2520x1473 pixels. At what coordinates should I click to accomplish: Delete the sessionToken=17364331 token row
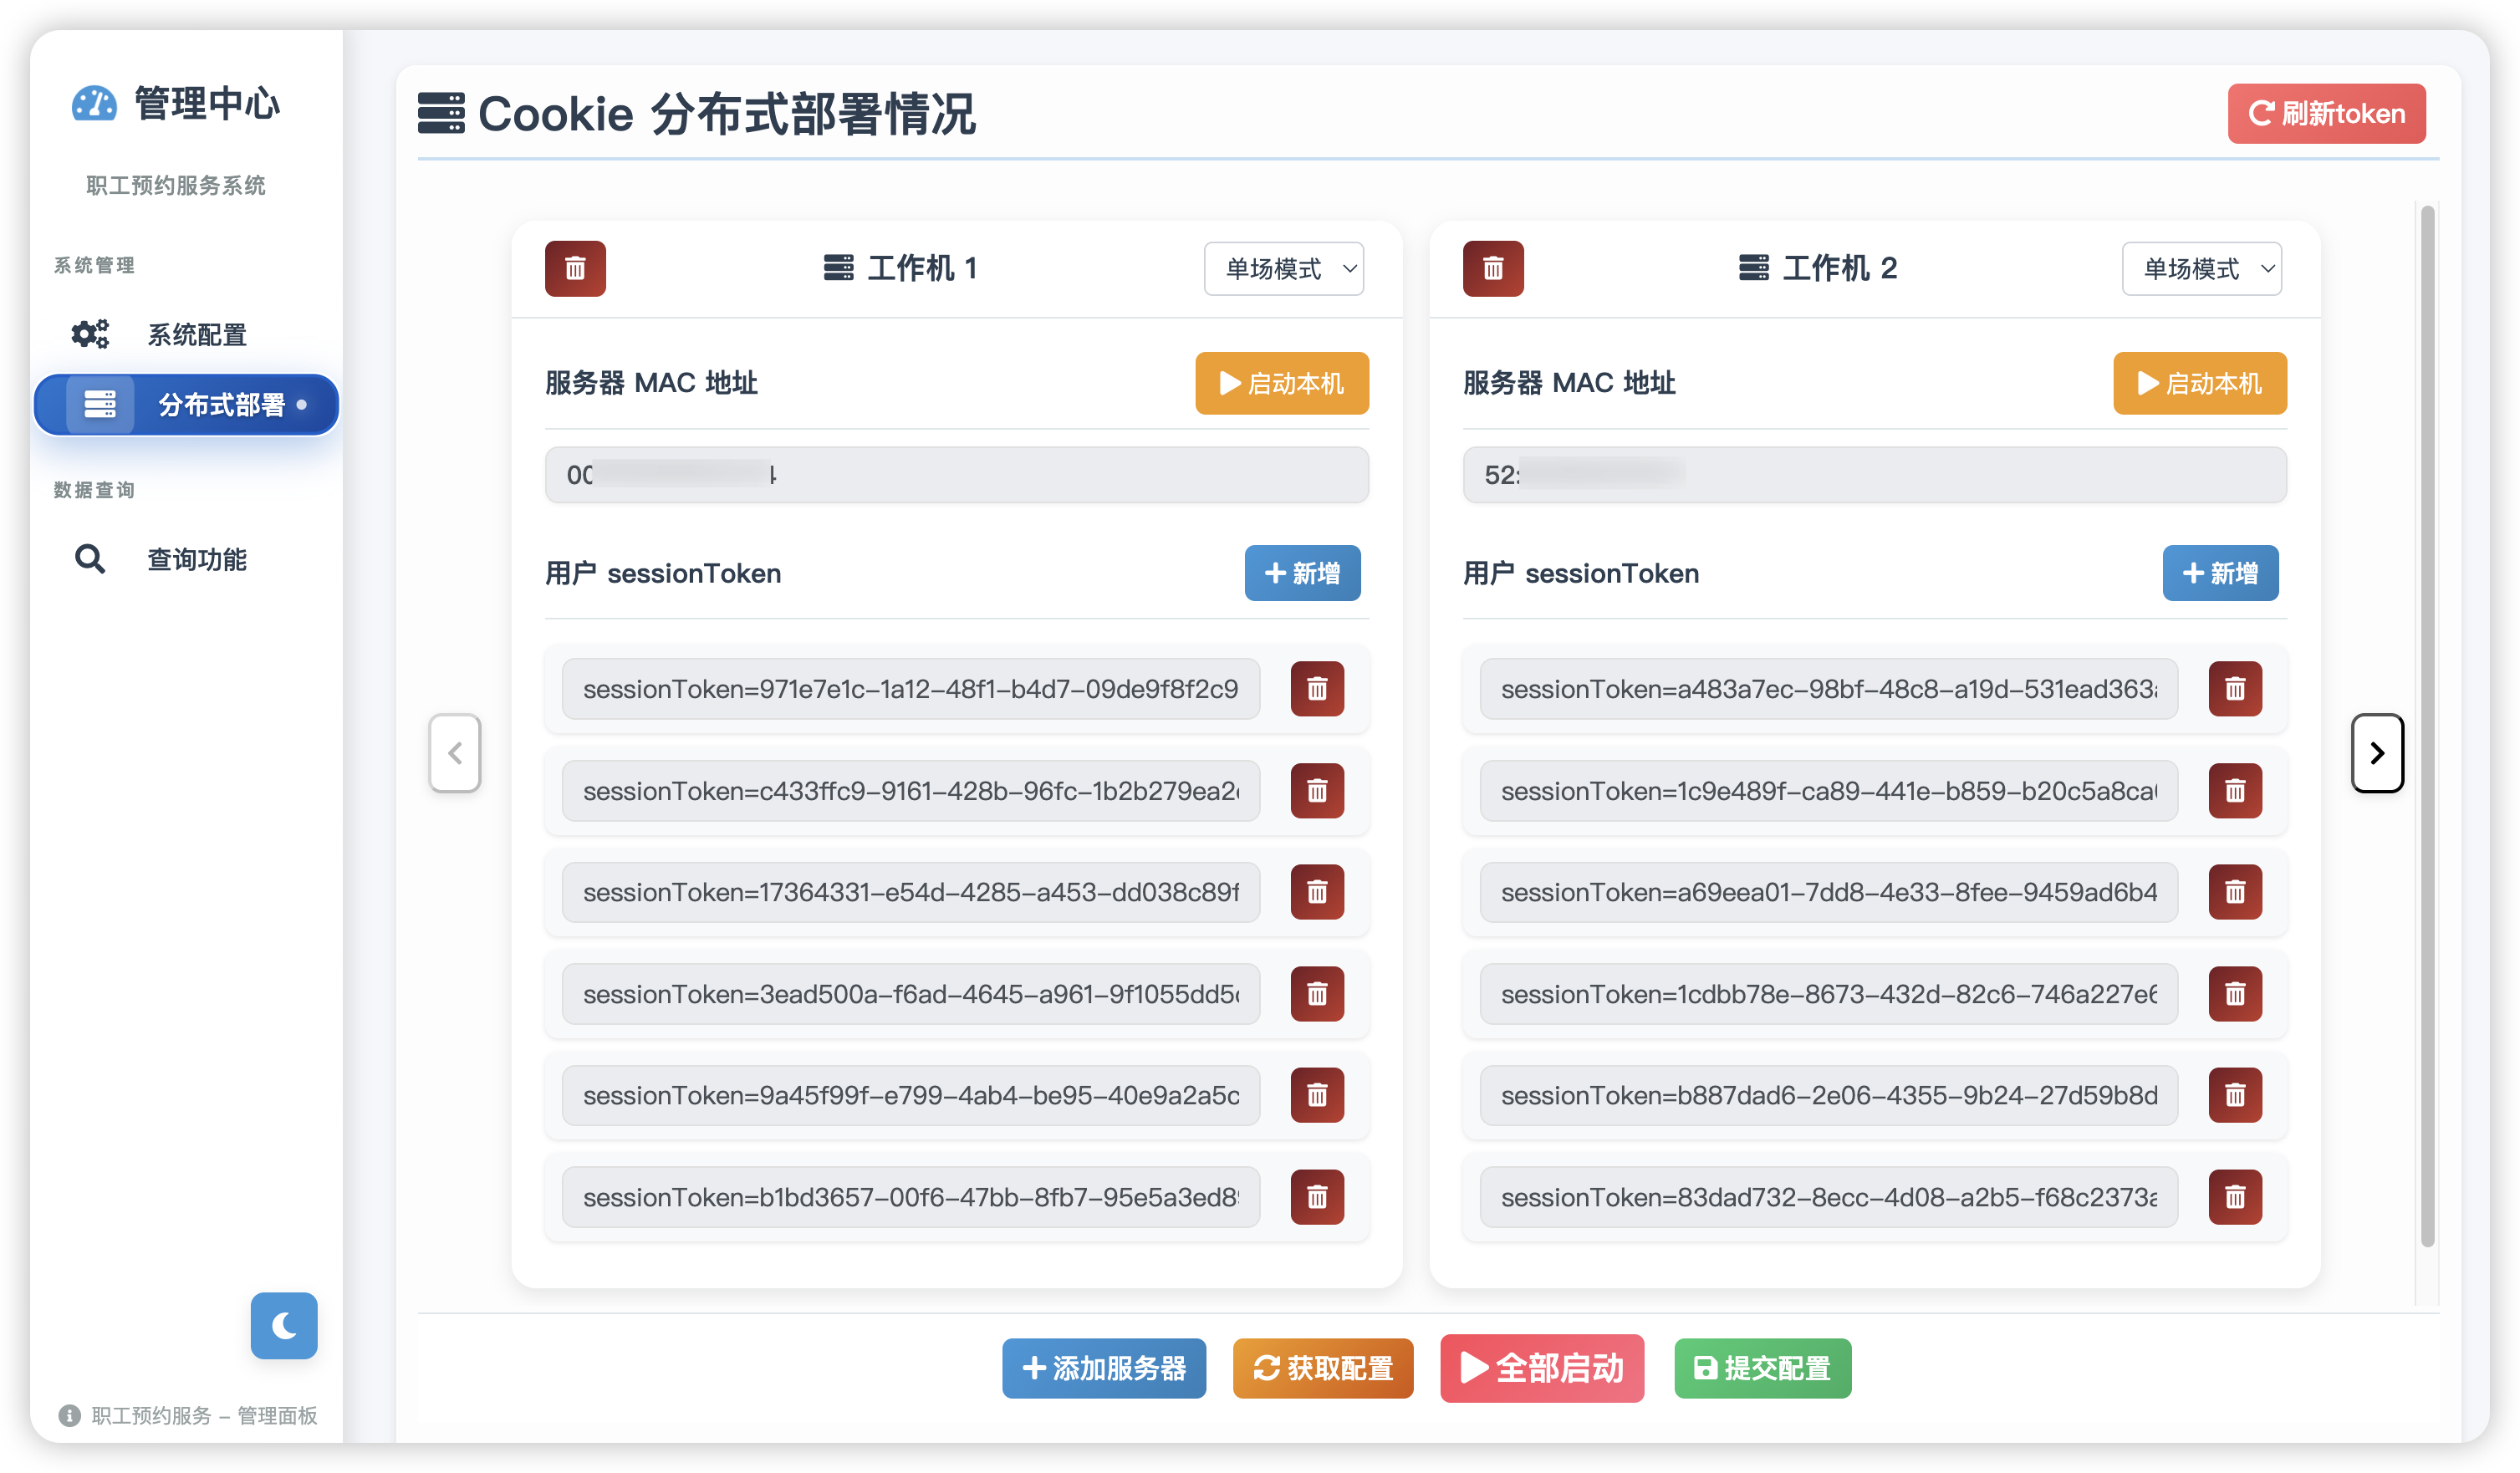[x=1317, y=892]
